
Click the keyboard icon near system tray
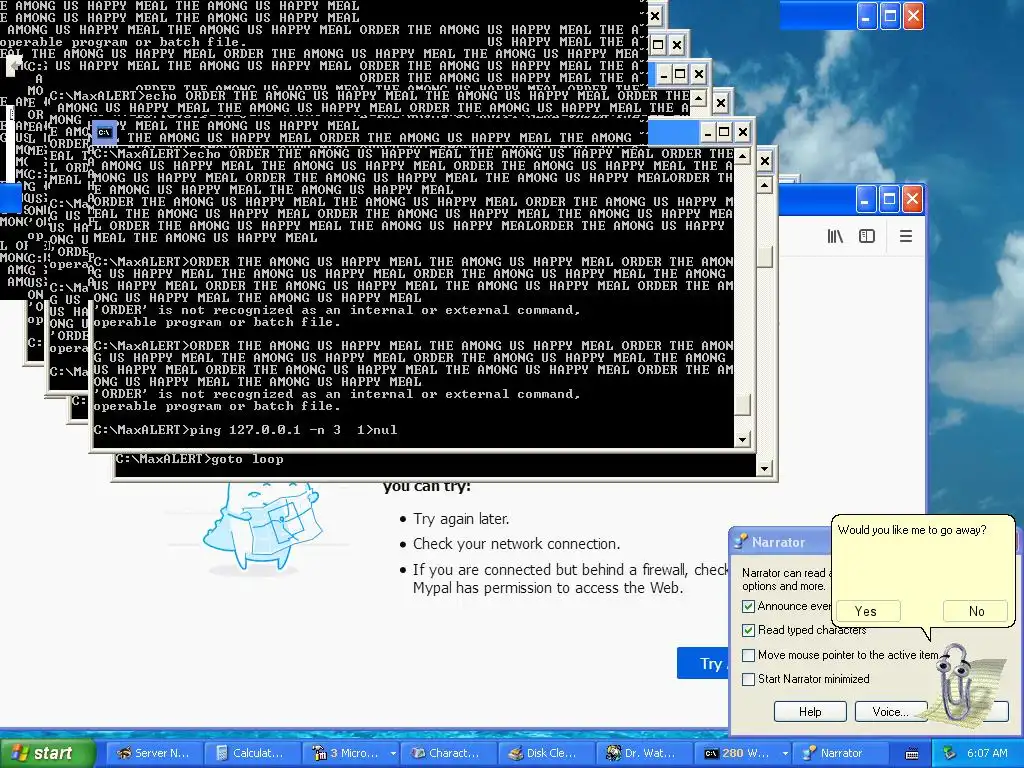(x=912, y=754)
